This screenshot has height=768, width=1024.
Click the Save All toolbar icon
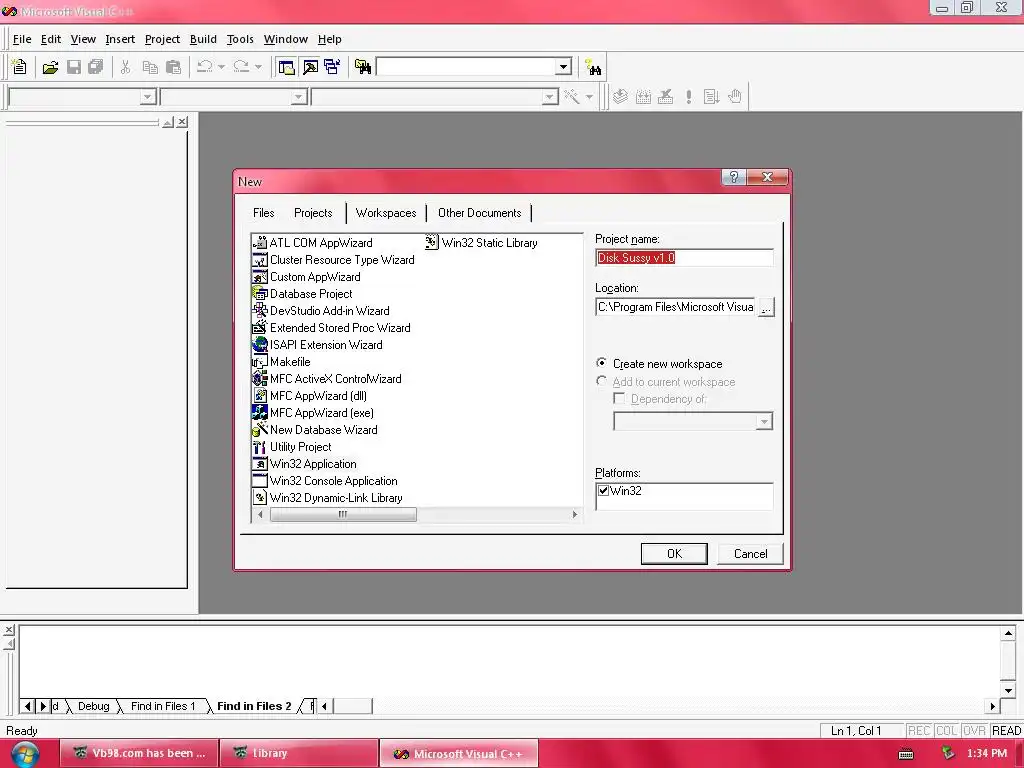pyautogui.click(x=96, y=67)
